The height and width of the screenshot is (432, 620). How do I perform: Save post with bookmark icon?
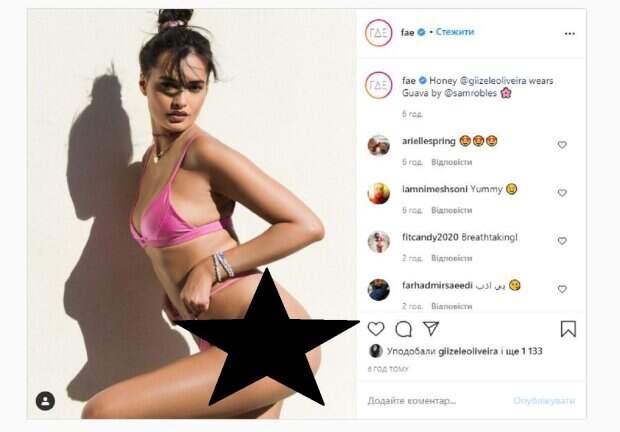coord(568,329)
